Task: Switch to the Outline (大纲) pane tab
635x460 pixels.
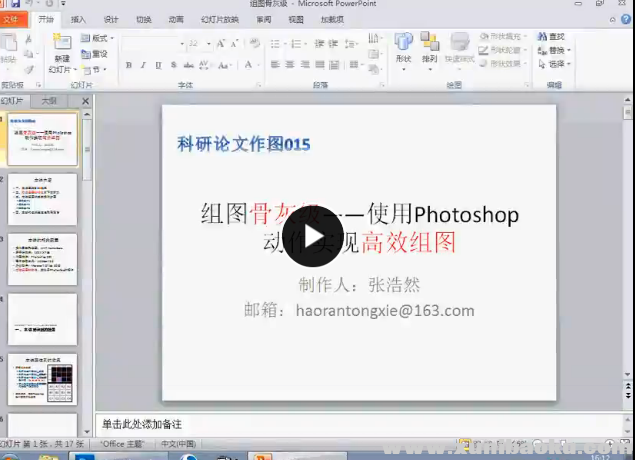Action: tap(50, 101)
